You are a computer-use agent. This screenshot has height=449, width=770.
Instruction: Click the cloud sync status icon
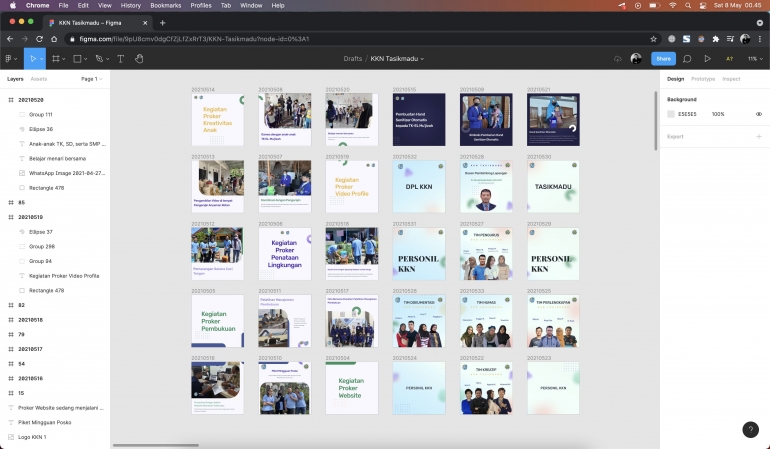point(617,58)
